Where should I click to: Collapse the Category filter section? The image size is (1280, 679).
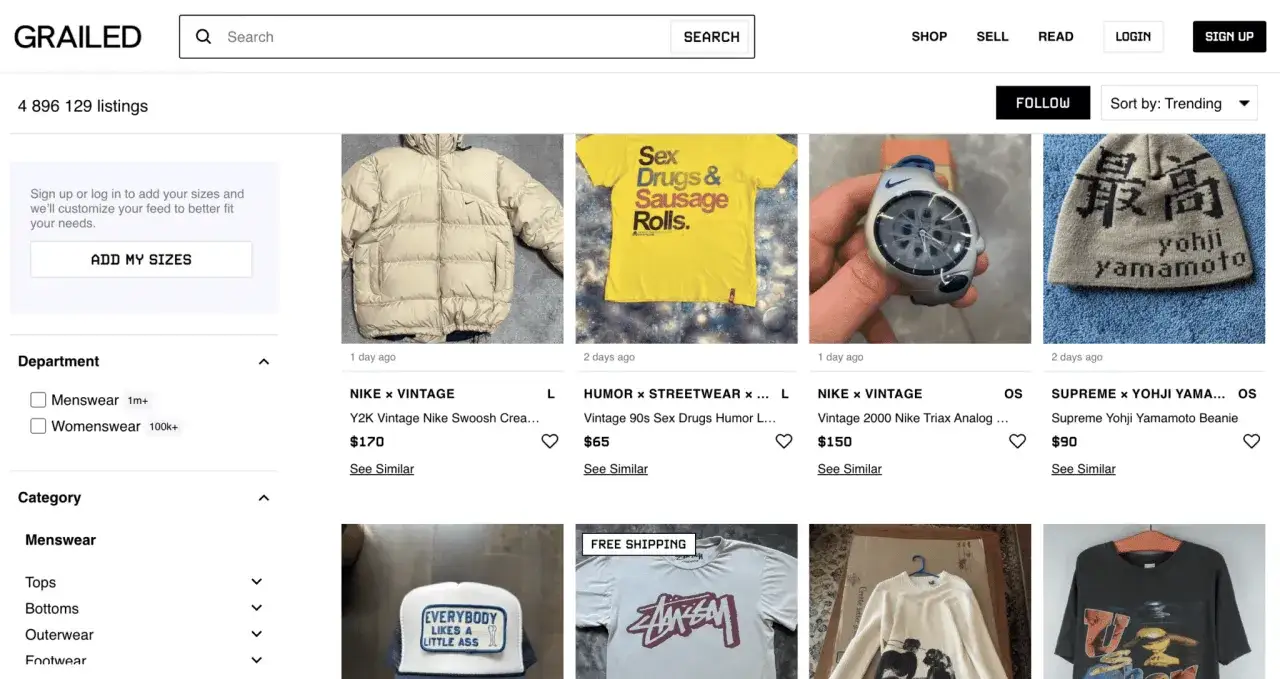point(264,498)
